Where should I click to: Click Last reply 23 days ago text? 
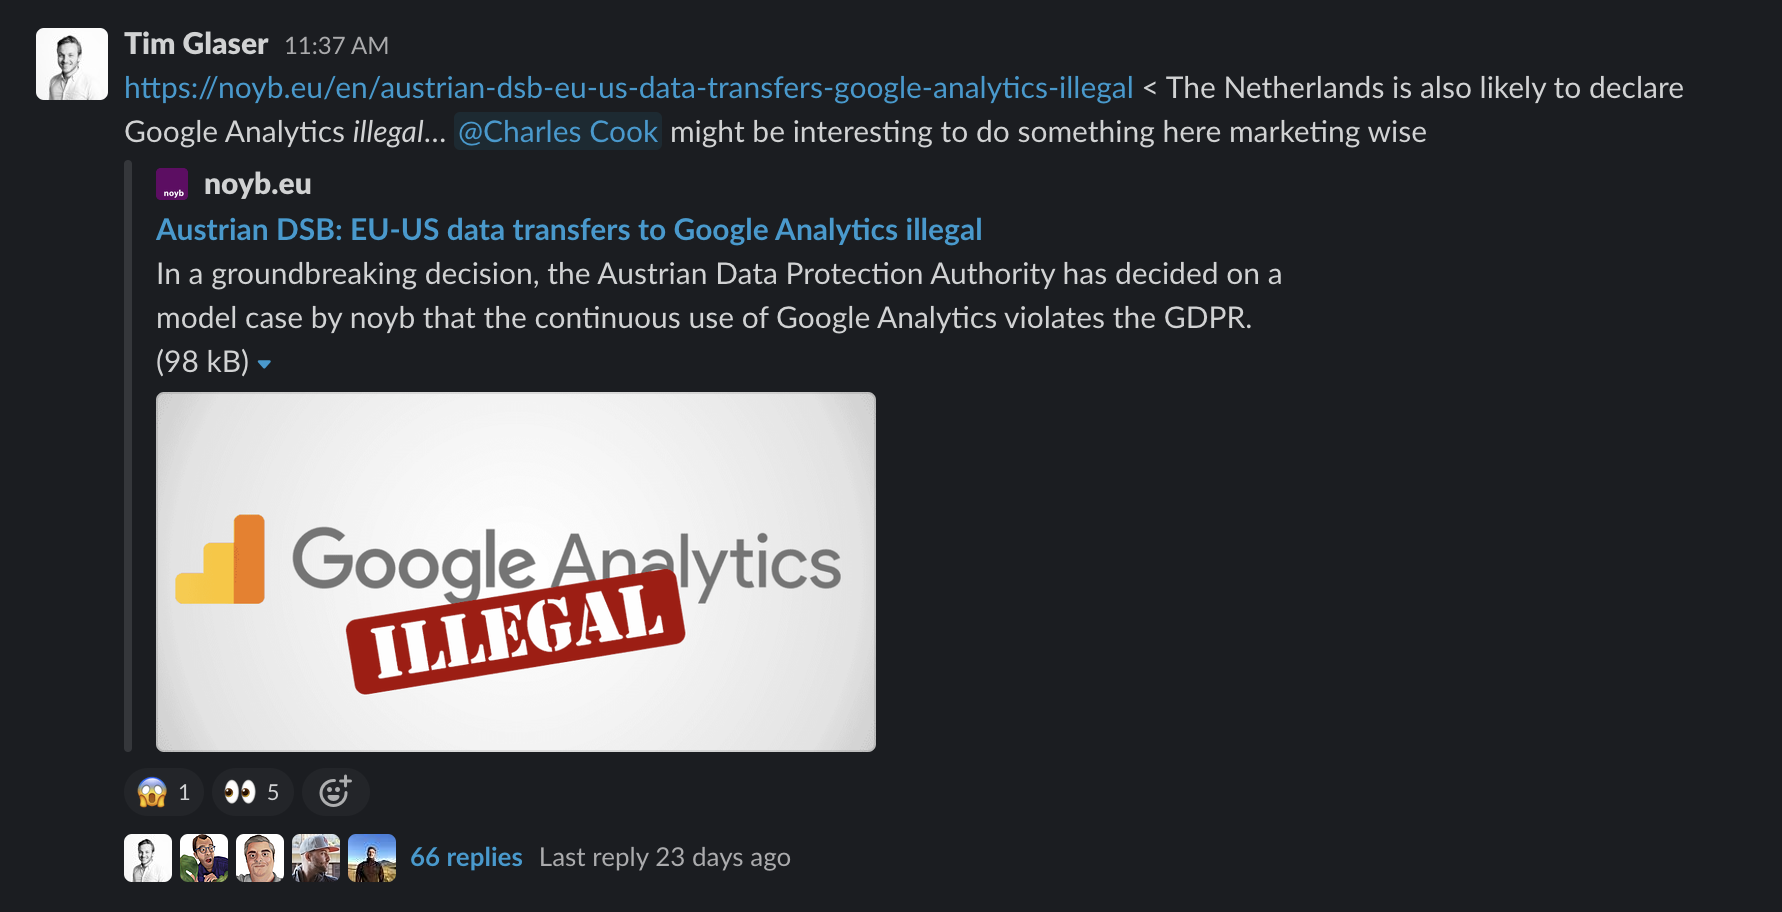coord(664,857)
